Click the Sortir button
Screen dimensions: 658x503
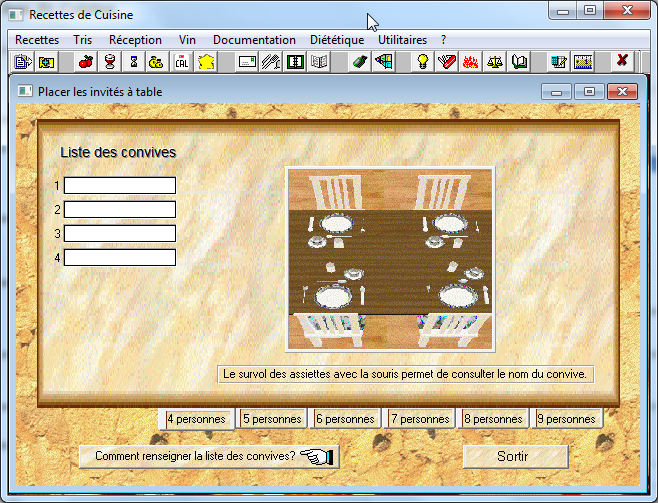[516, 456]
